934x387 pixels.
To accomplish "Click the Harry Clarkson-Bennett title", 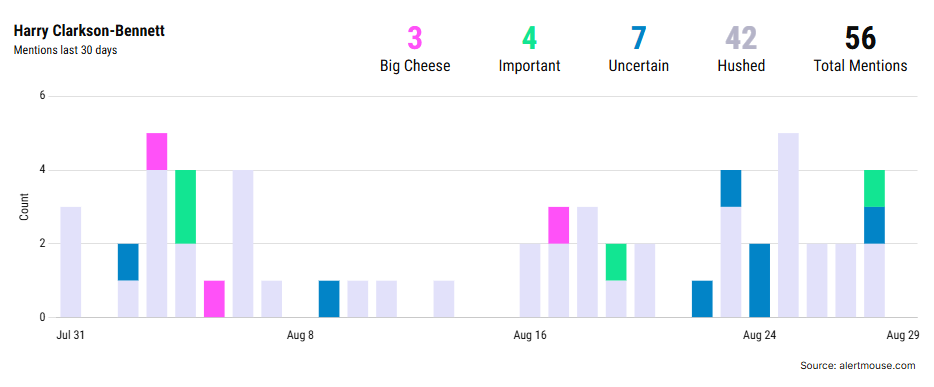I will click(89, 31).
